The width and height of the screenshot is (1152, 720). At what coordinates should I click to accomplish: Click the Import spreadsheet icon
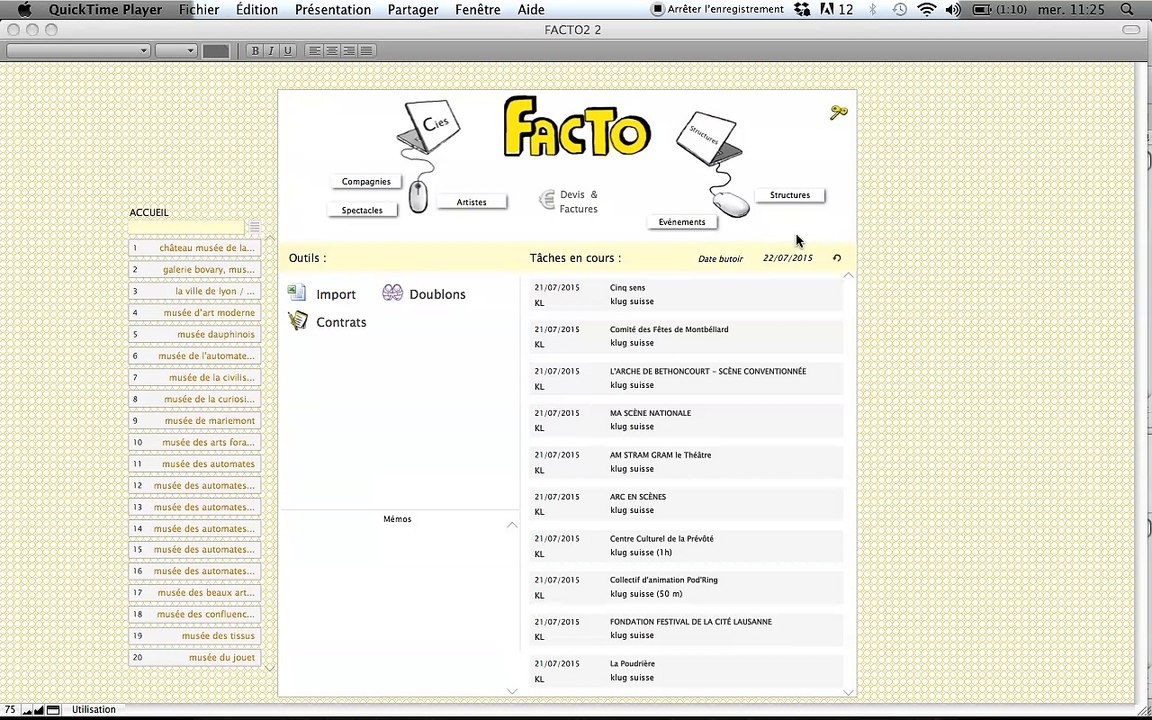[x=297, y=293]
